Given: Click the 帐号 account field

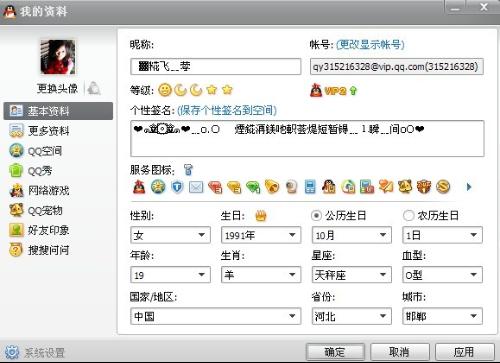Looking at the screenshot, I should [x=397, y=66].
